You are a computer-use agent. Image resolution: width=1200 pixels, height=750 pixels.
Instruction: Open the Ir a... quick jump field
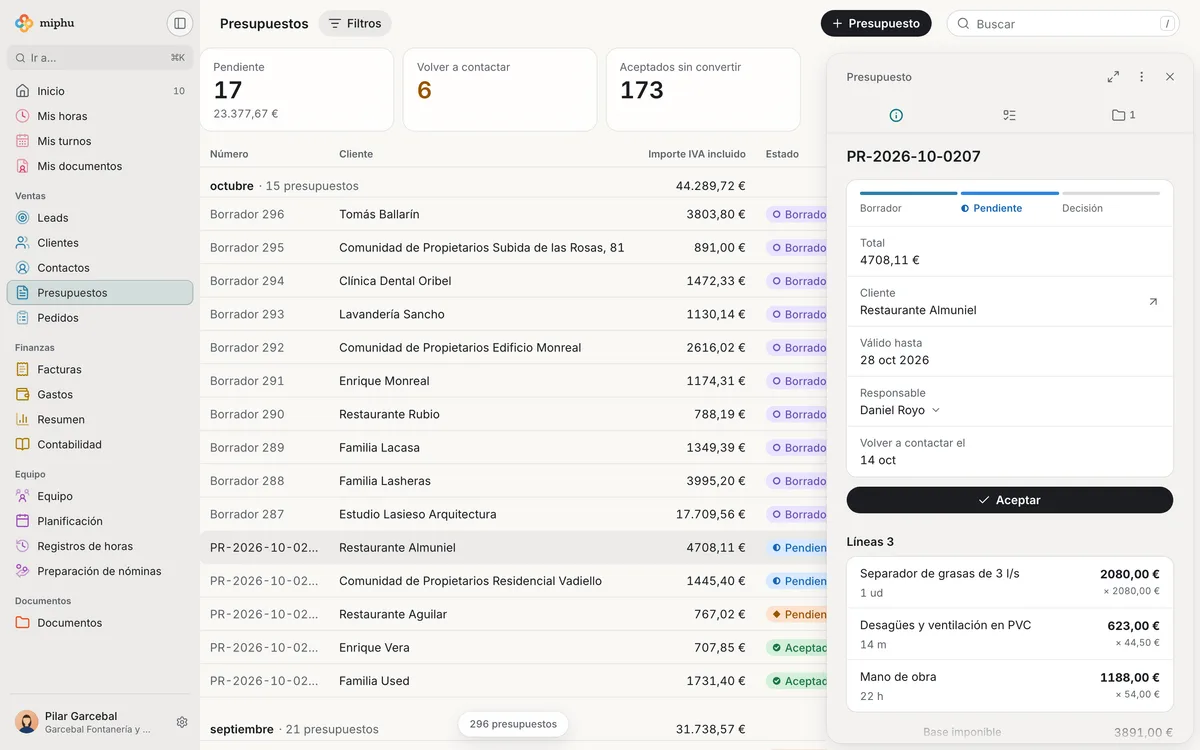click(100, 58)
